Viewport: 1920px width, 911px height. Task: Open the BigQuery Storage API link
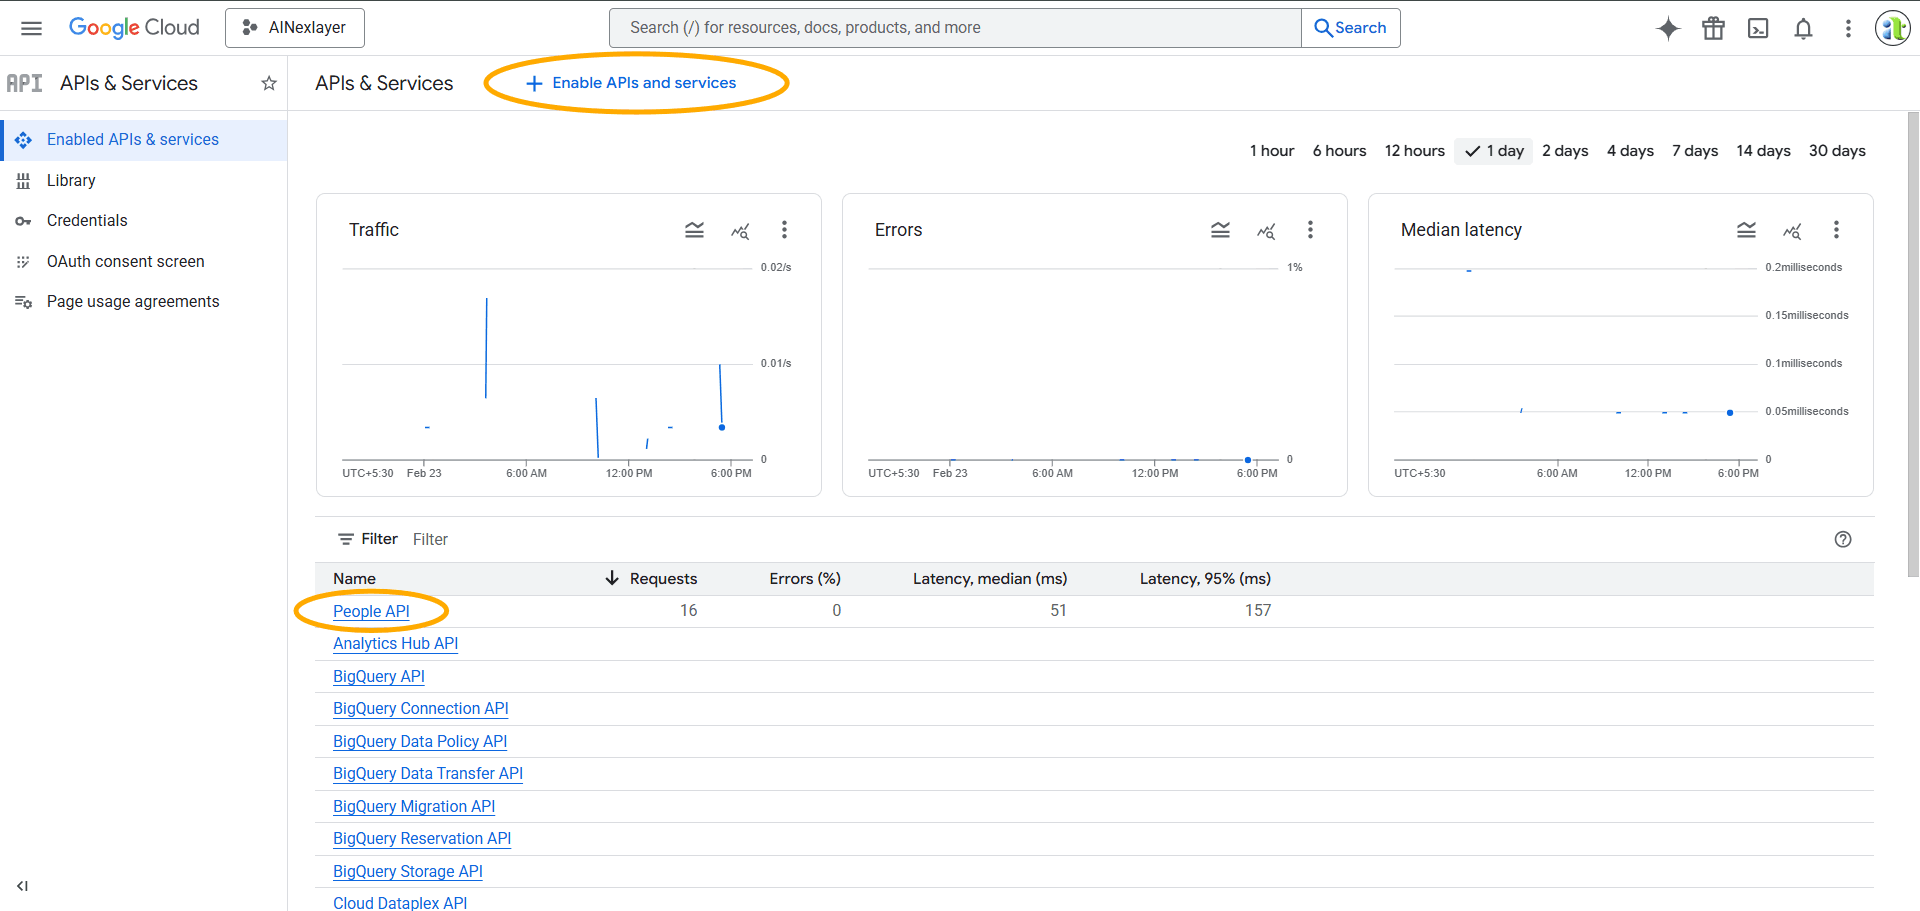click(407, 871)
